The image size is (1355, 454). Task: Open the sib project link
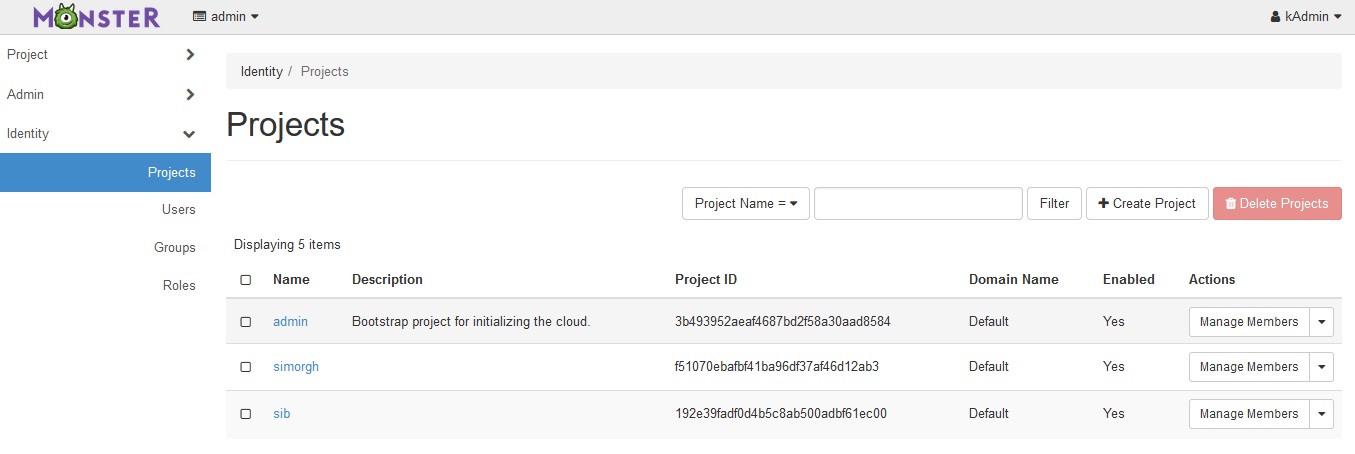coord(281,414)
